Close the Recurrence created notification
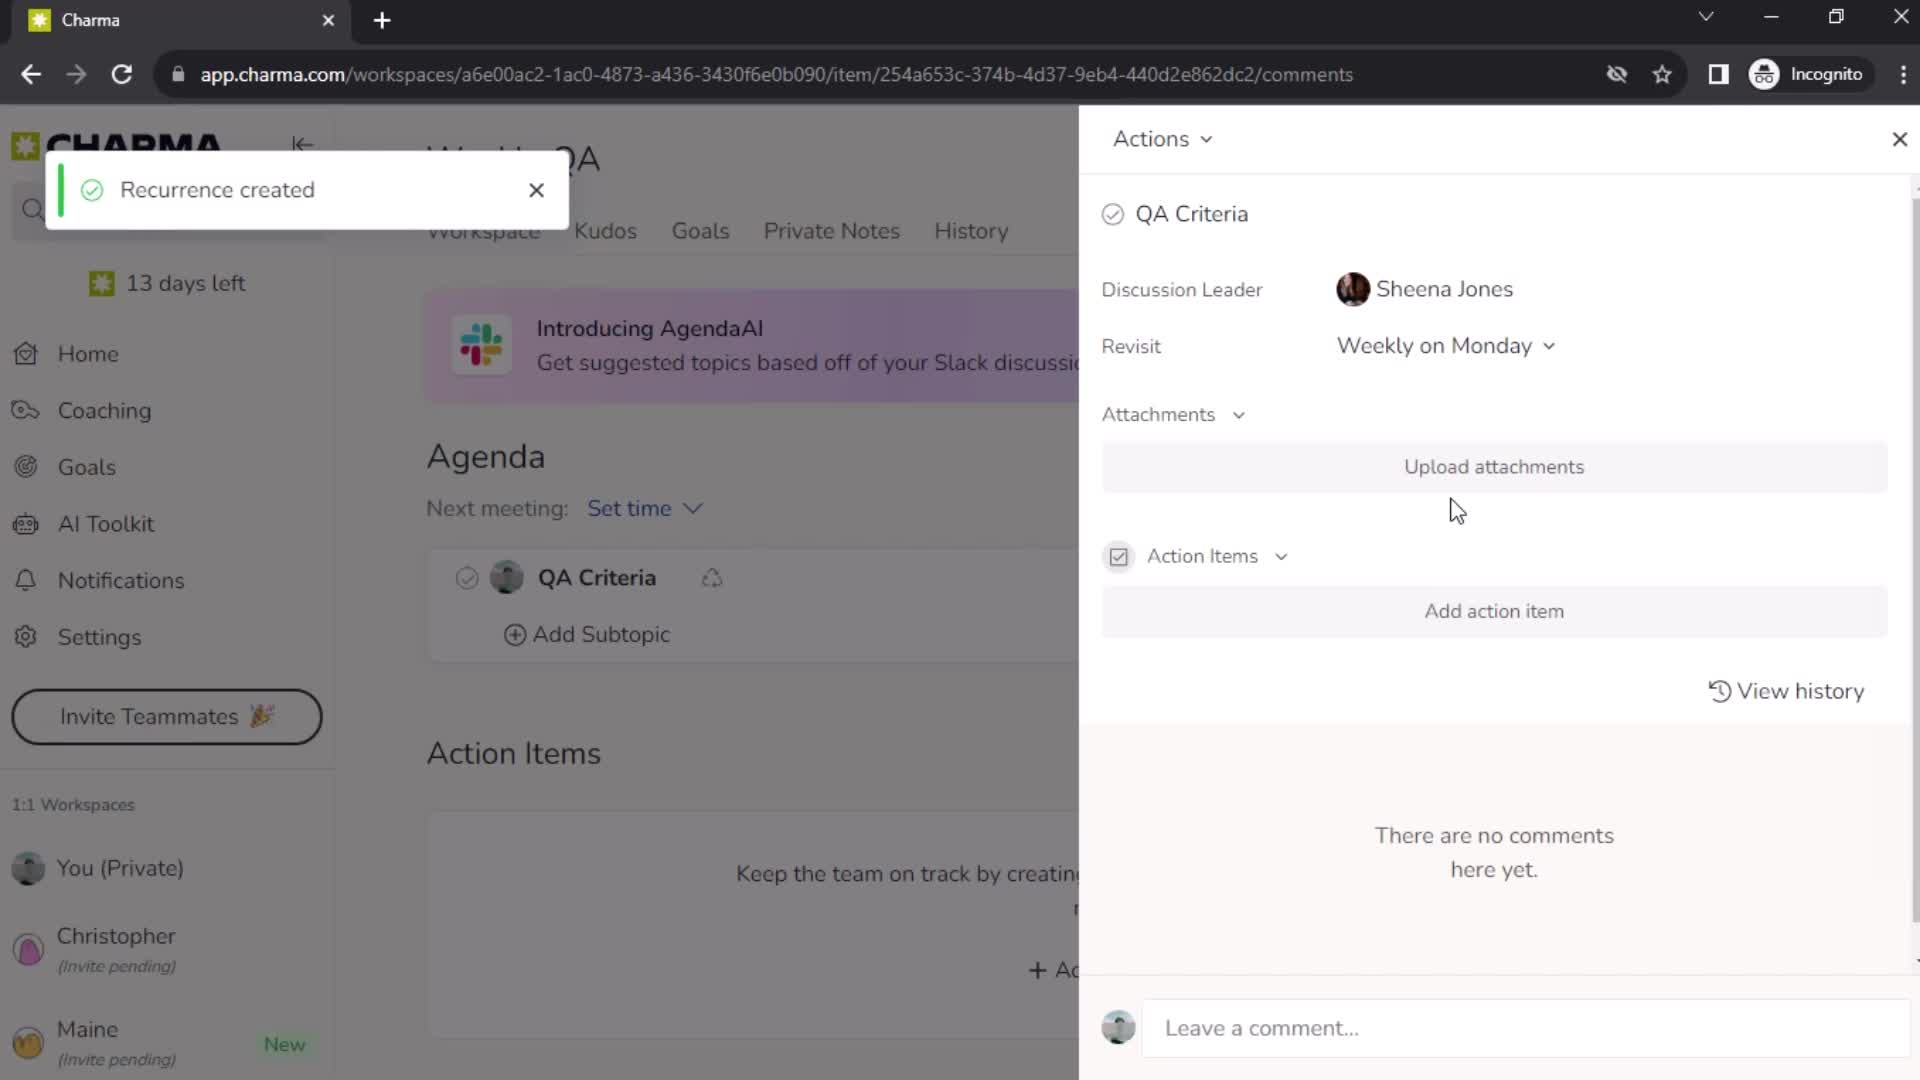1920x1080 pixels. pyautogui.click(x=537, y=190)
